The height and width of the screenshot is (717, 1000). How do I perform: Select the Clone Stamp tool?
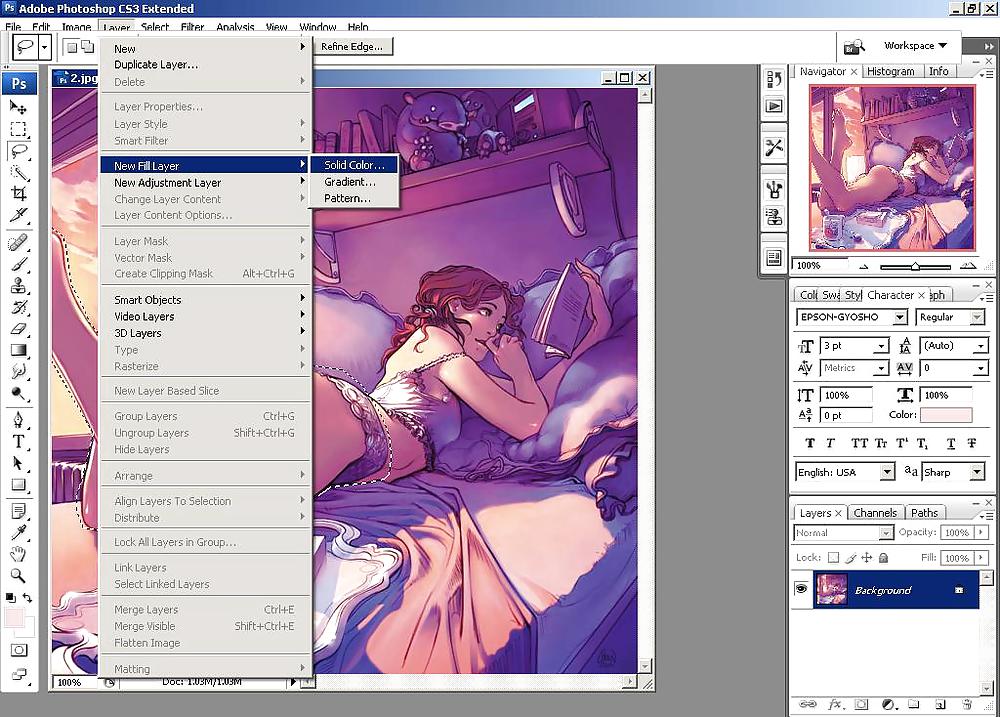coord(18,285)
